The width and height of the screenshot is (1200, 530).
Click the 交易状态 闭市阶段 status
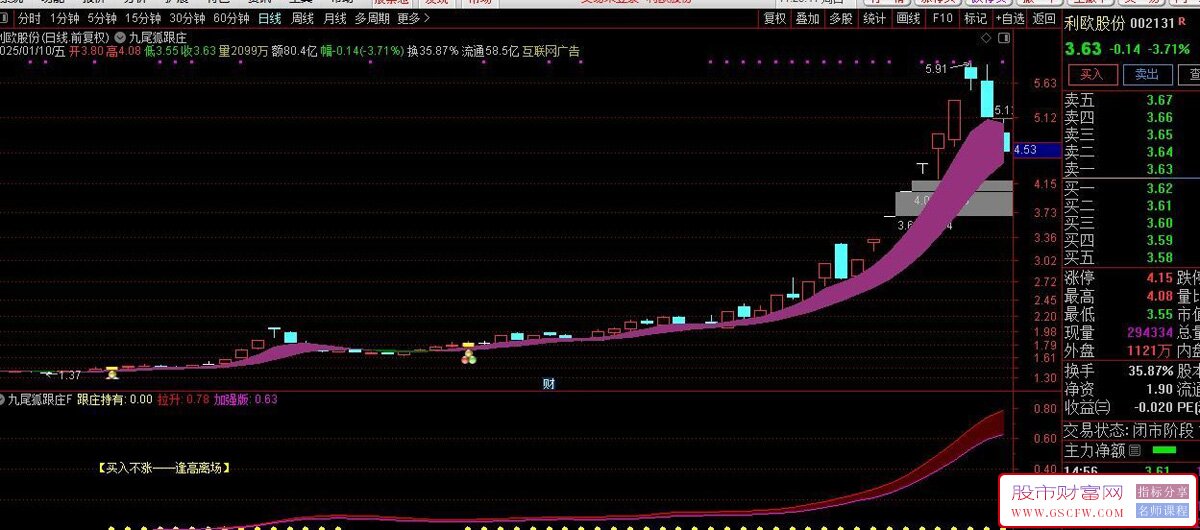1129,430
